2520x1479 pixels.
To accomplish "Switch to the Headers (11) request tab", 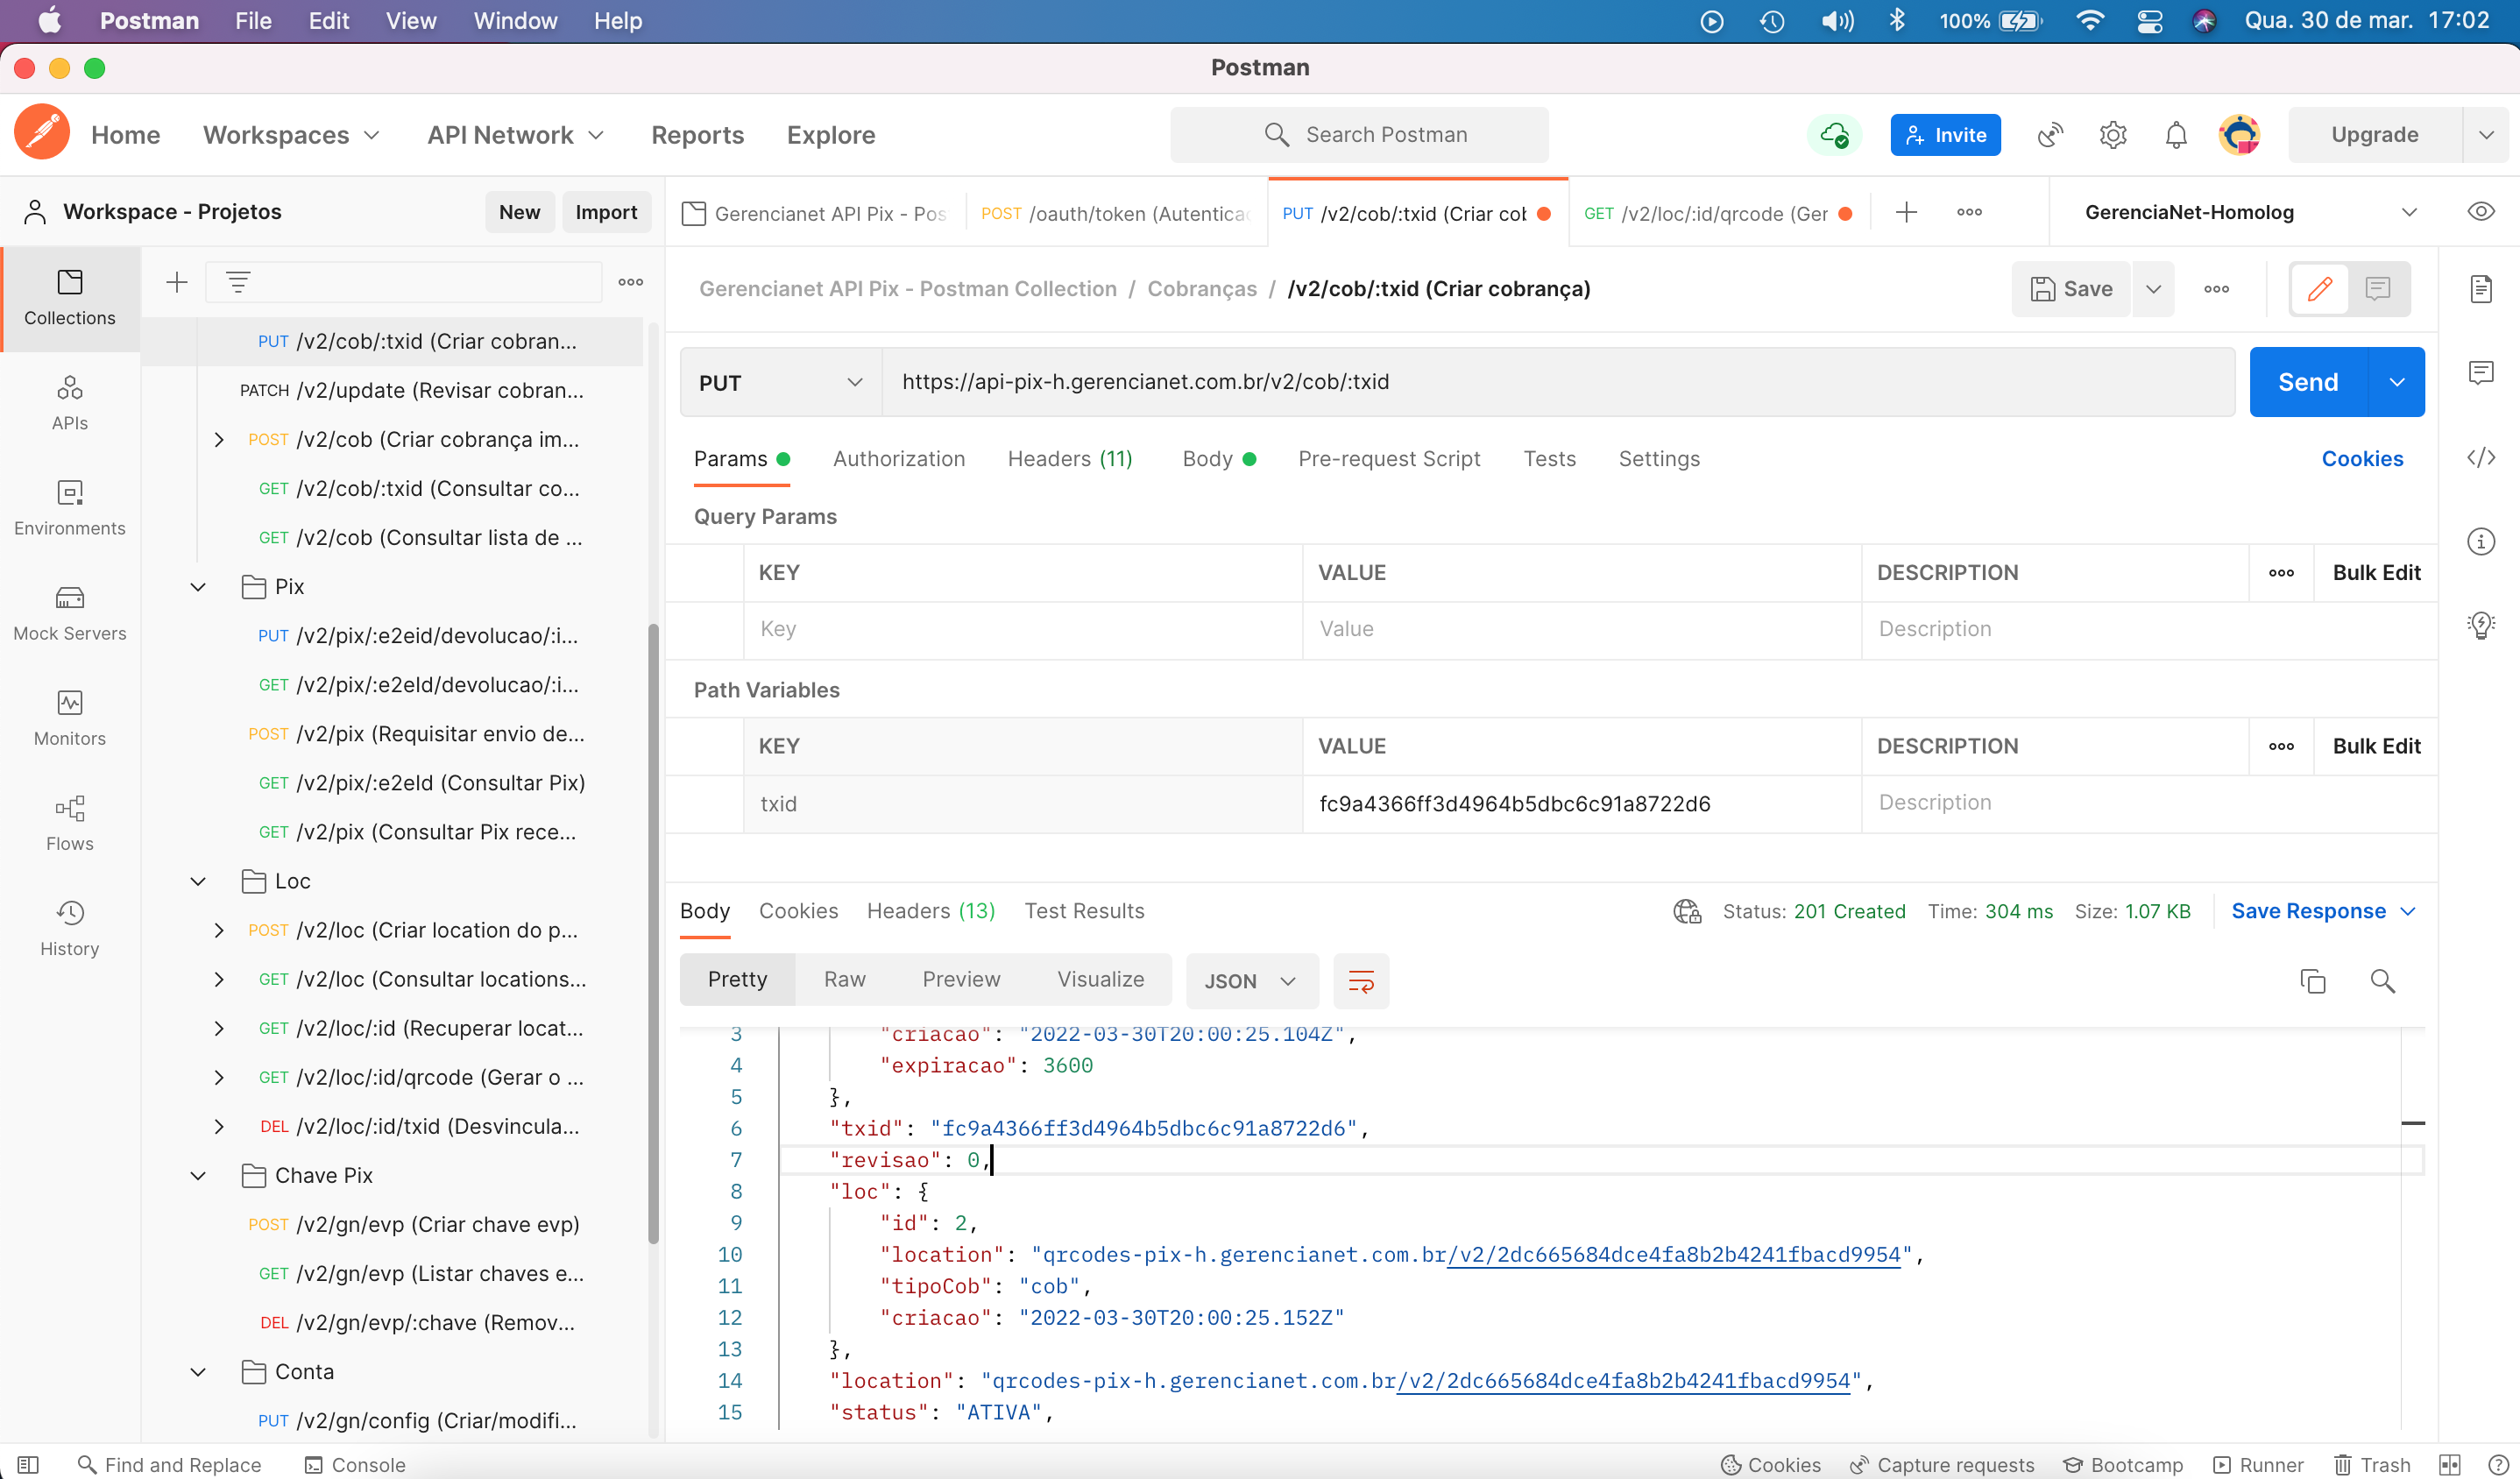I will point(1069,458).
